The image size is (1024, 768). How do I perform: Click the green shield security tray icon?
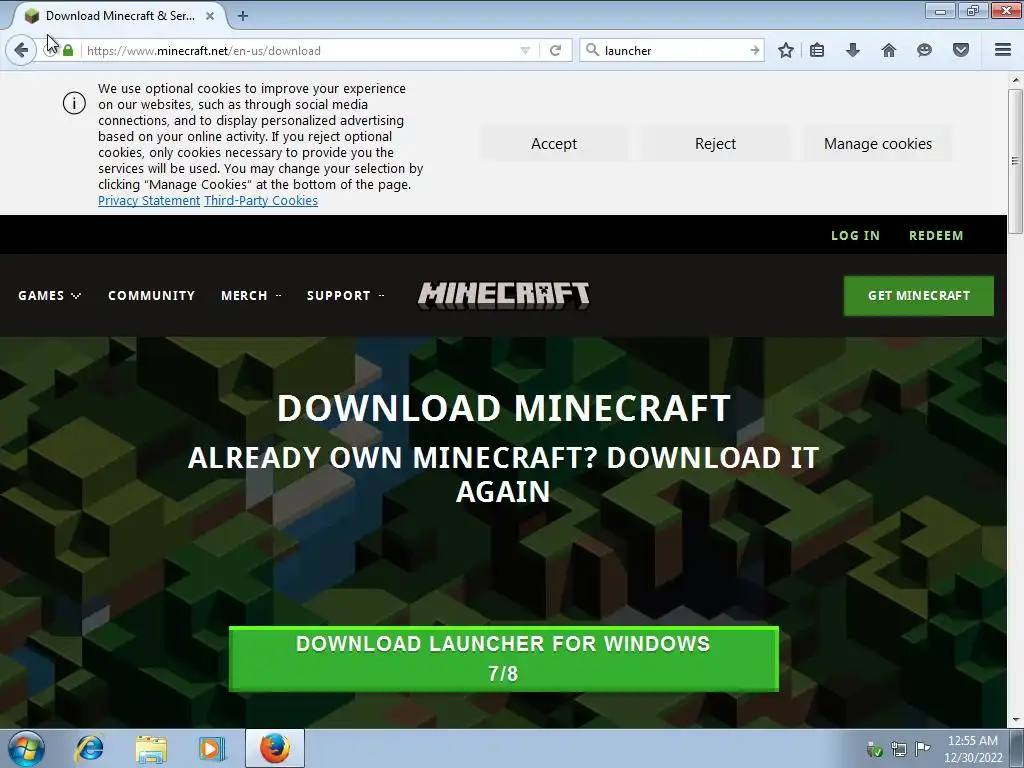tap(874, 749)
